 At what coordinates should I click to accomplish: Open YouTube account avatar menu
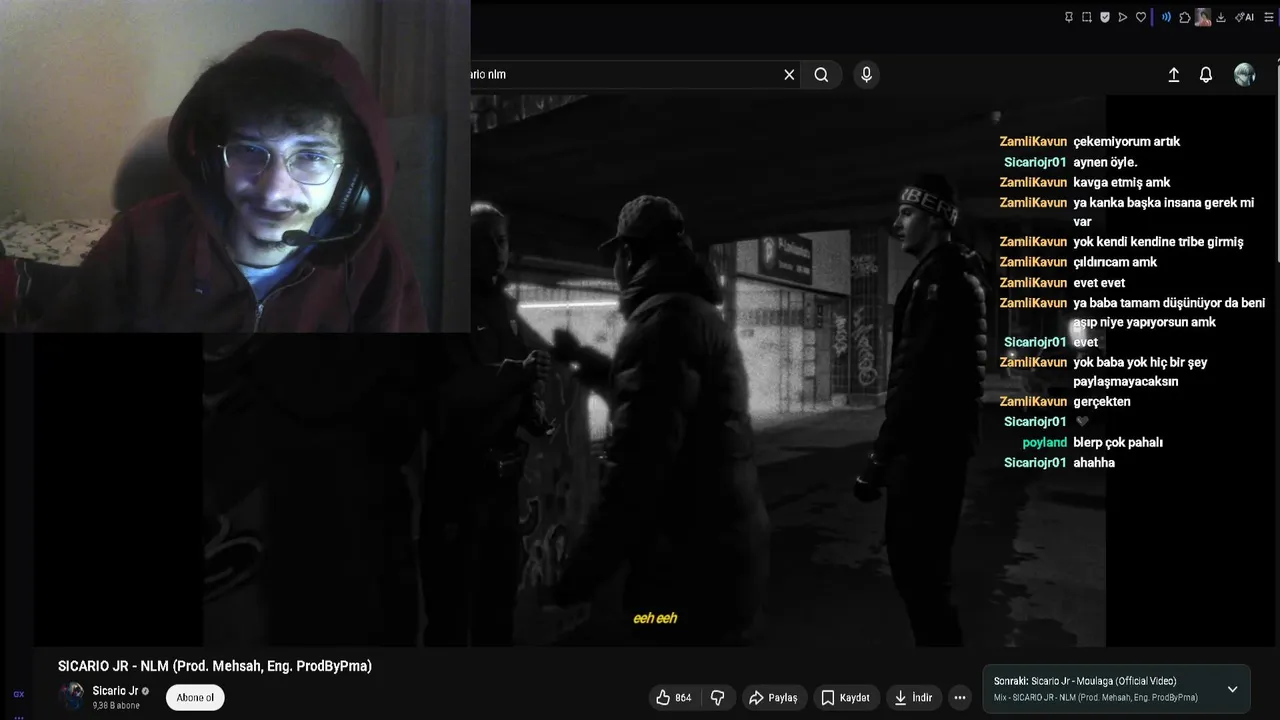(x=1245, y=75)
